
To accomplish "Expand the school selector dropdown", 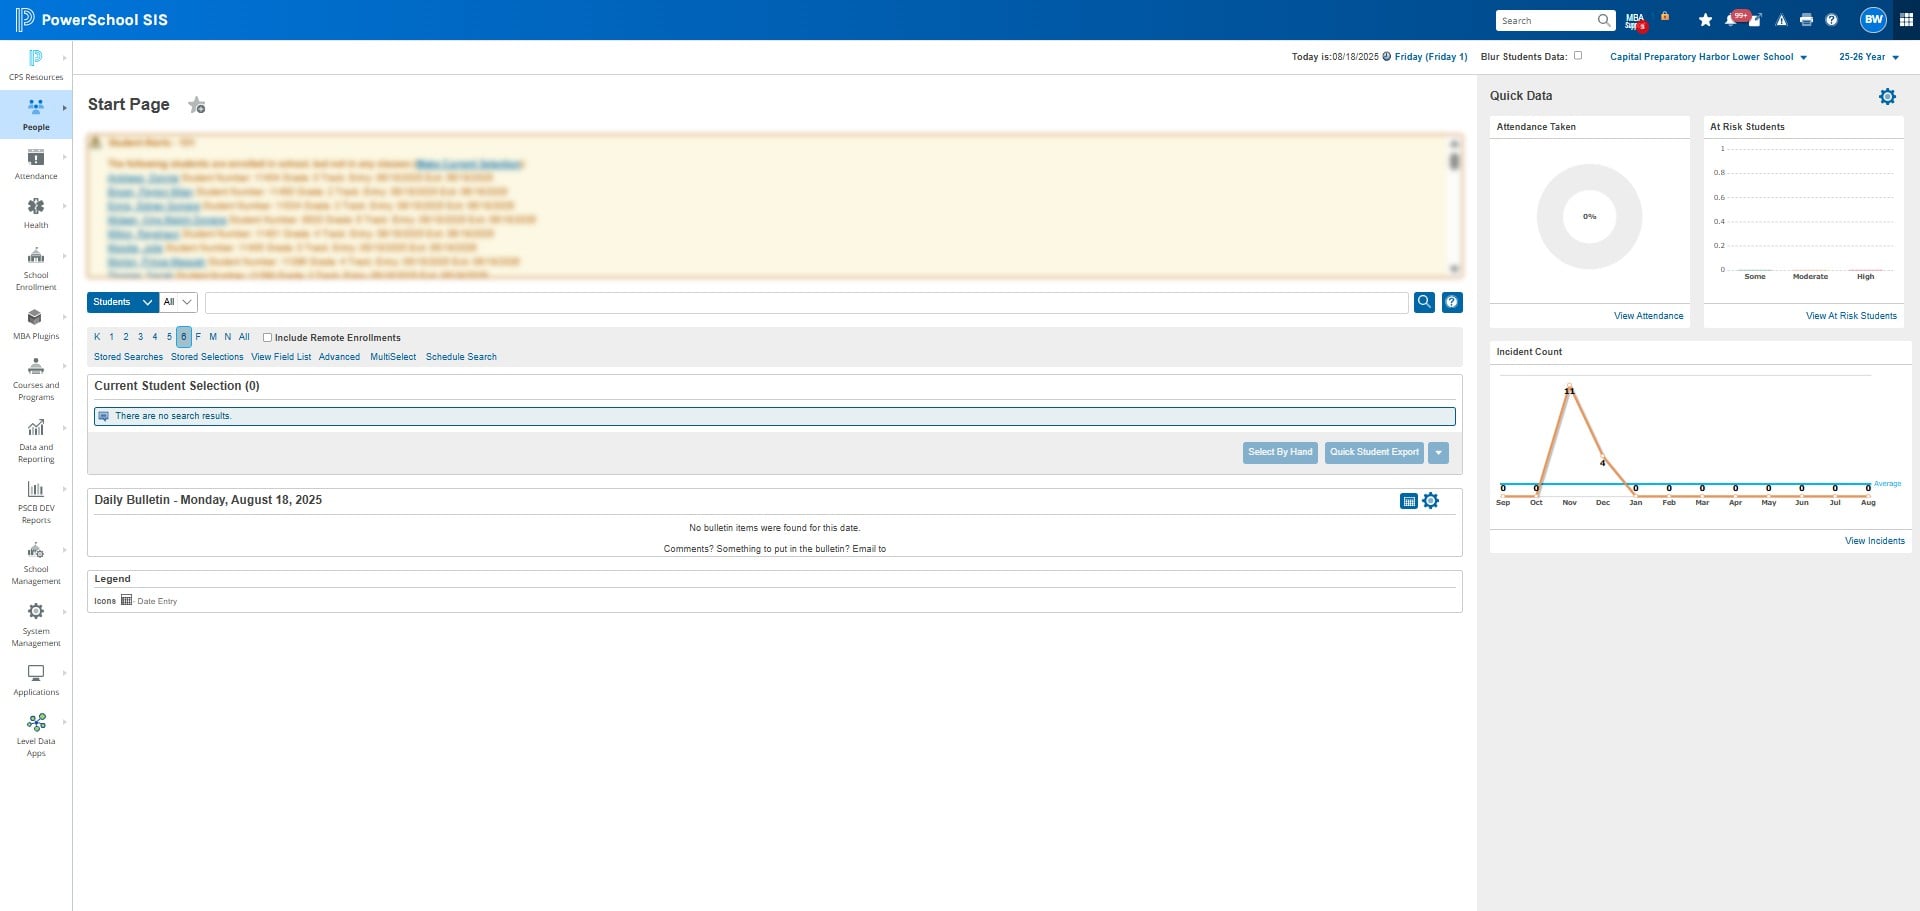I will [1708, 57].
